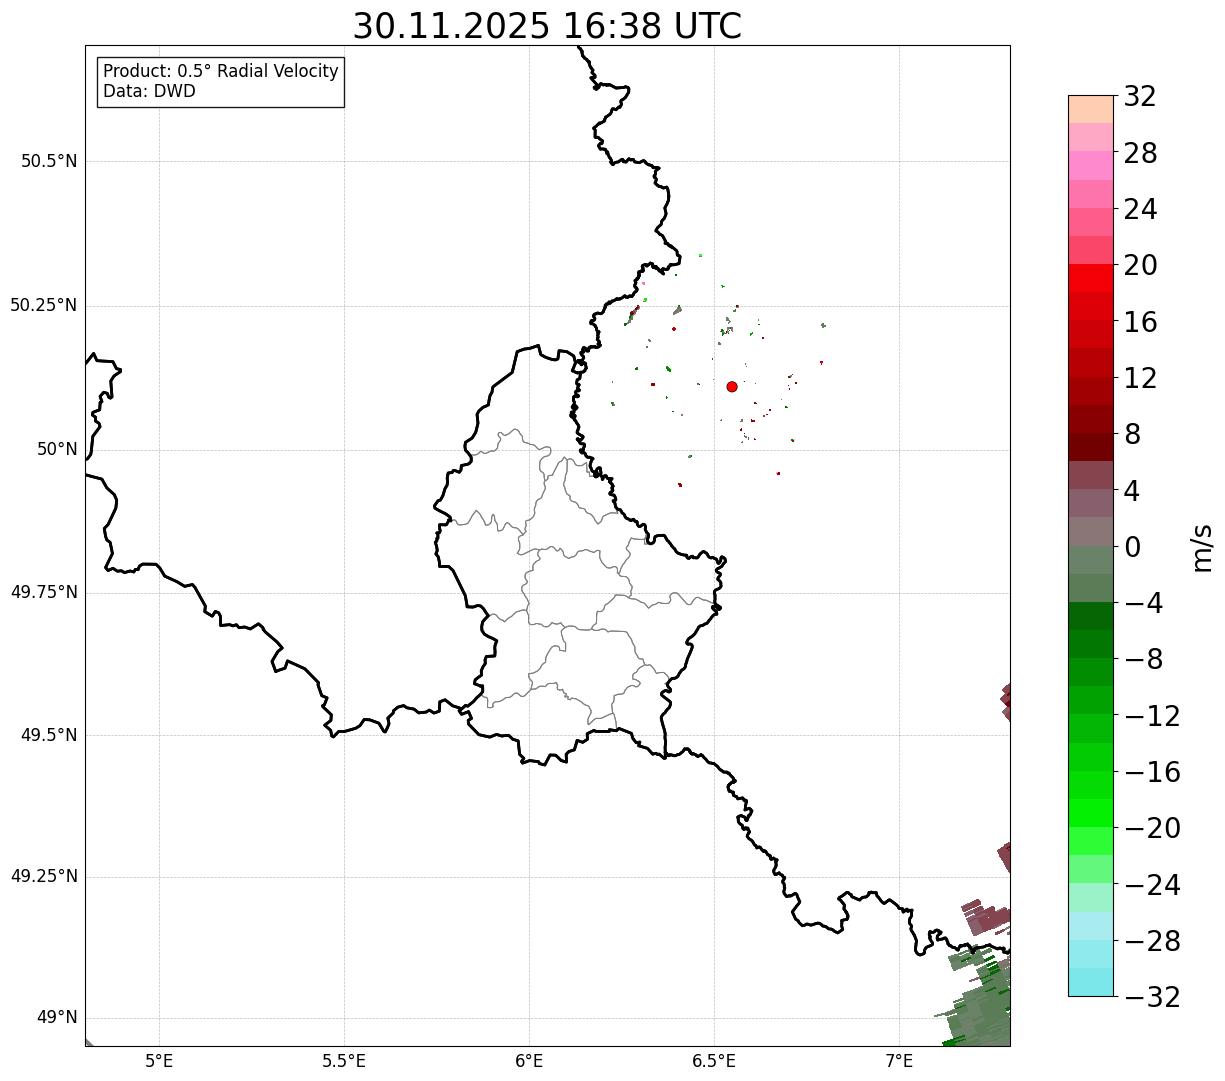Click the 49°N latitude label

coord(57,1018)
